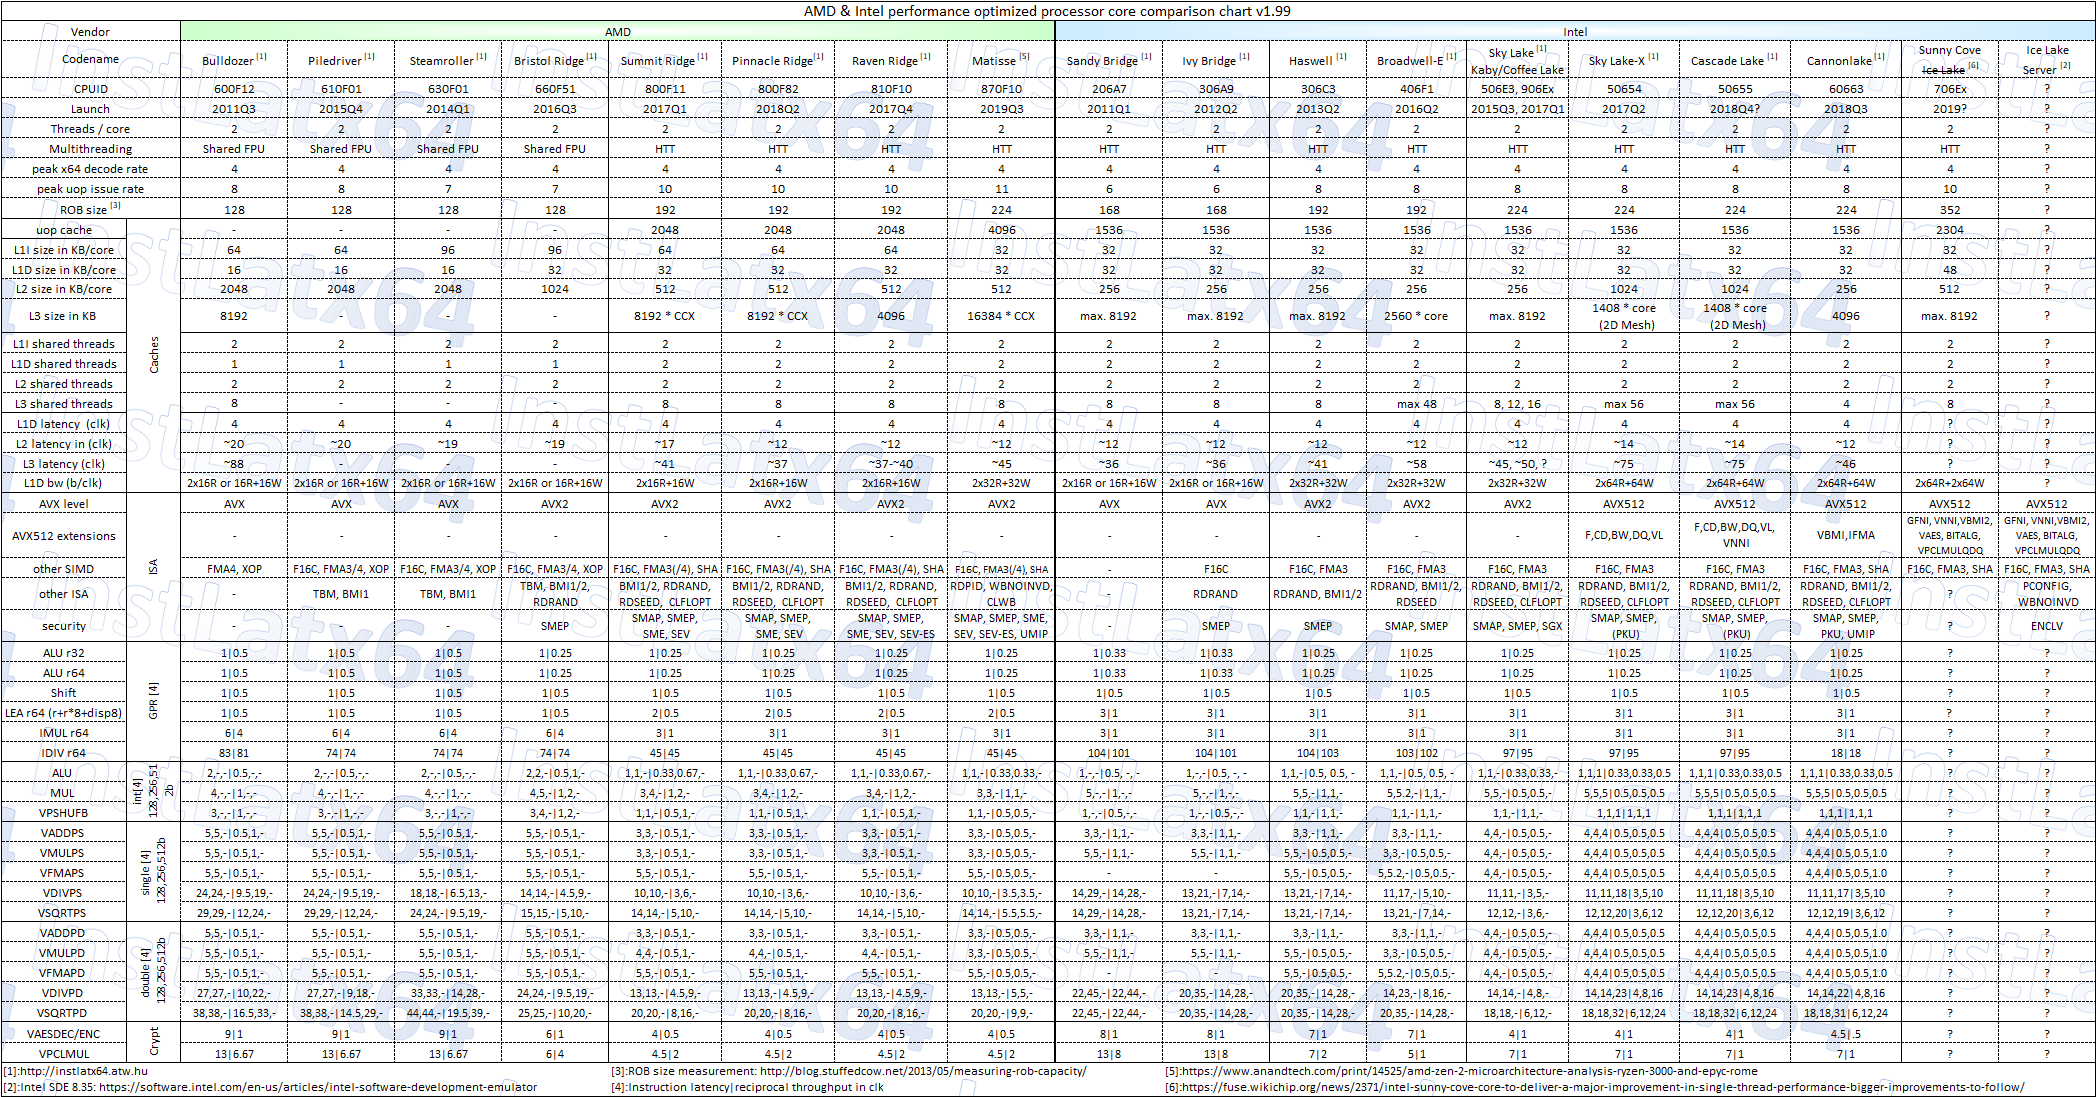
Task: Open the wikichip Sunny Cove footnote link
Action: click(1602, 1087)
